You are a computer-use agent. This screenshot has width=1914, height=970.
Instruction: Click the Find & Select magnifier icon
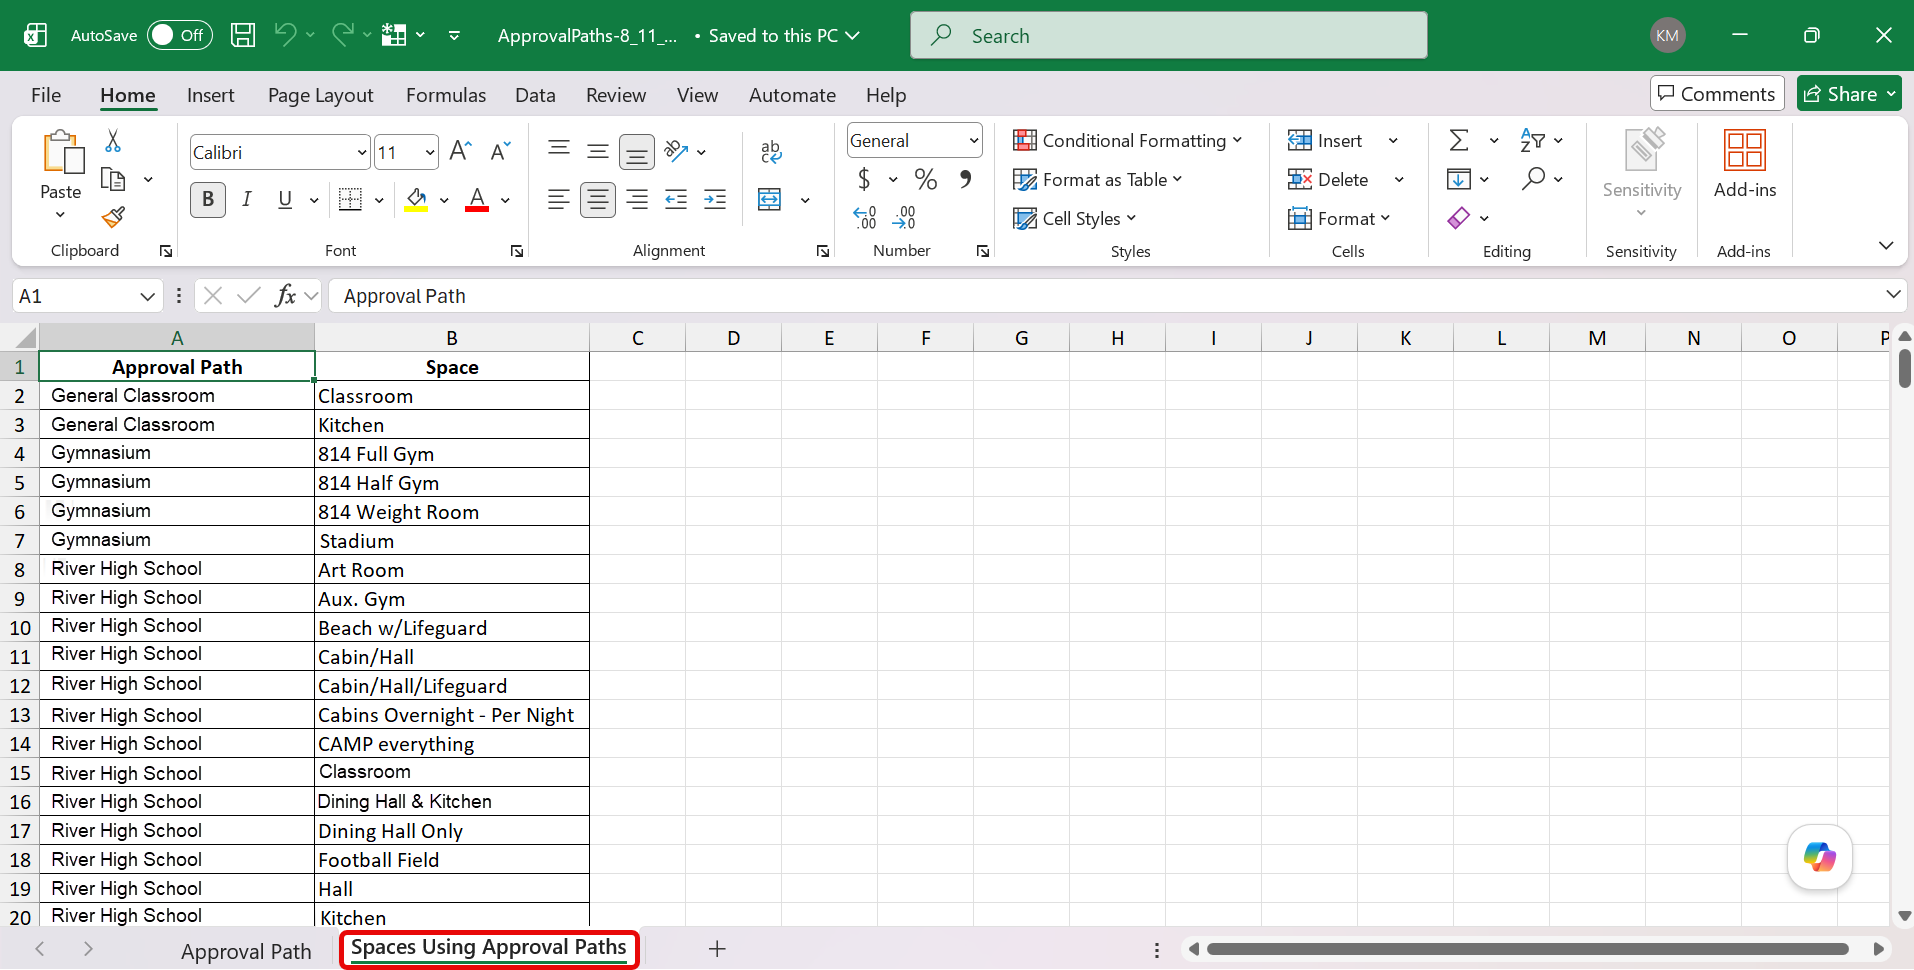(x=1533, y=179)
